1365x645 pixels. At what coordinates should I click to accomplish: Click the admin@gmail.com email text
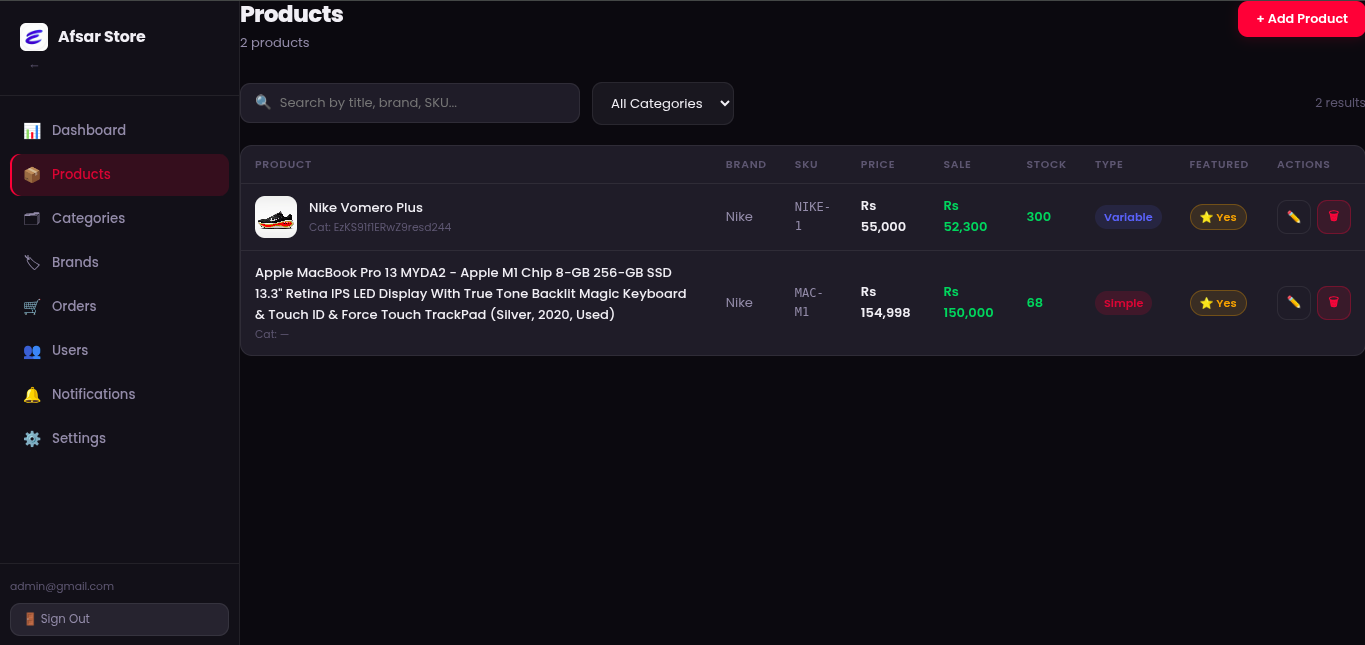point(62,586)
